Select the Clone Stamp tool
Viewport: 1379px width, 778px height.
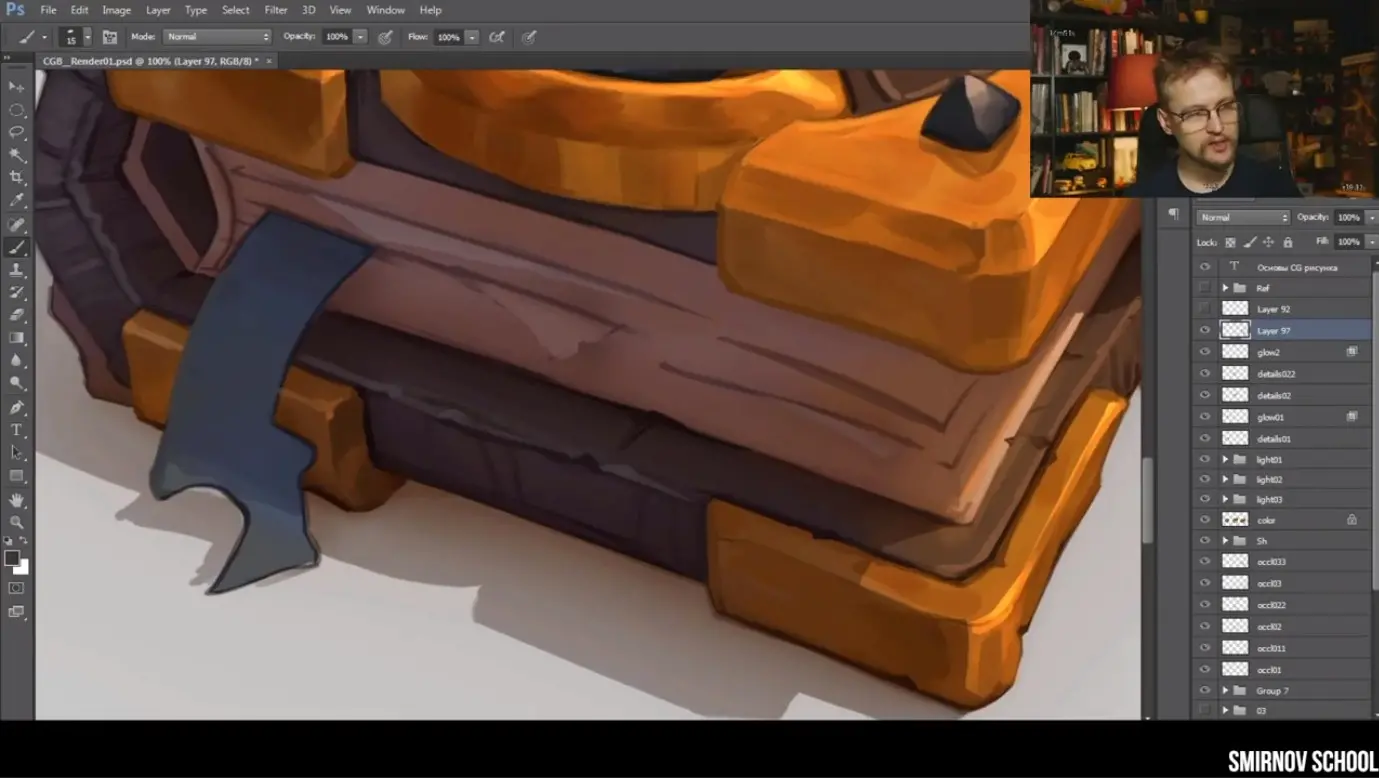click(17, 270)
